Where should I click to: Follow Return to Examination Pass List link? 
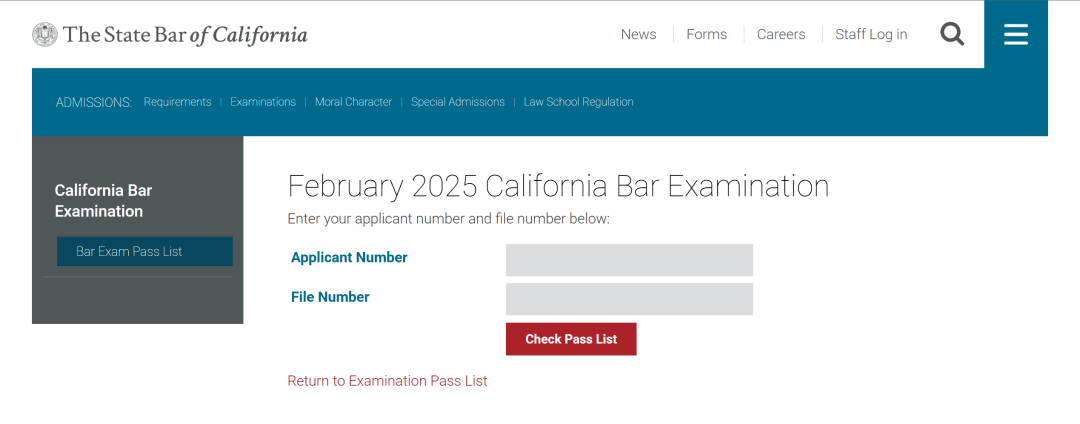pos(387,381)
